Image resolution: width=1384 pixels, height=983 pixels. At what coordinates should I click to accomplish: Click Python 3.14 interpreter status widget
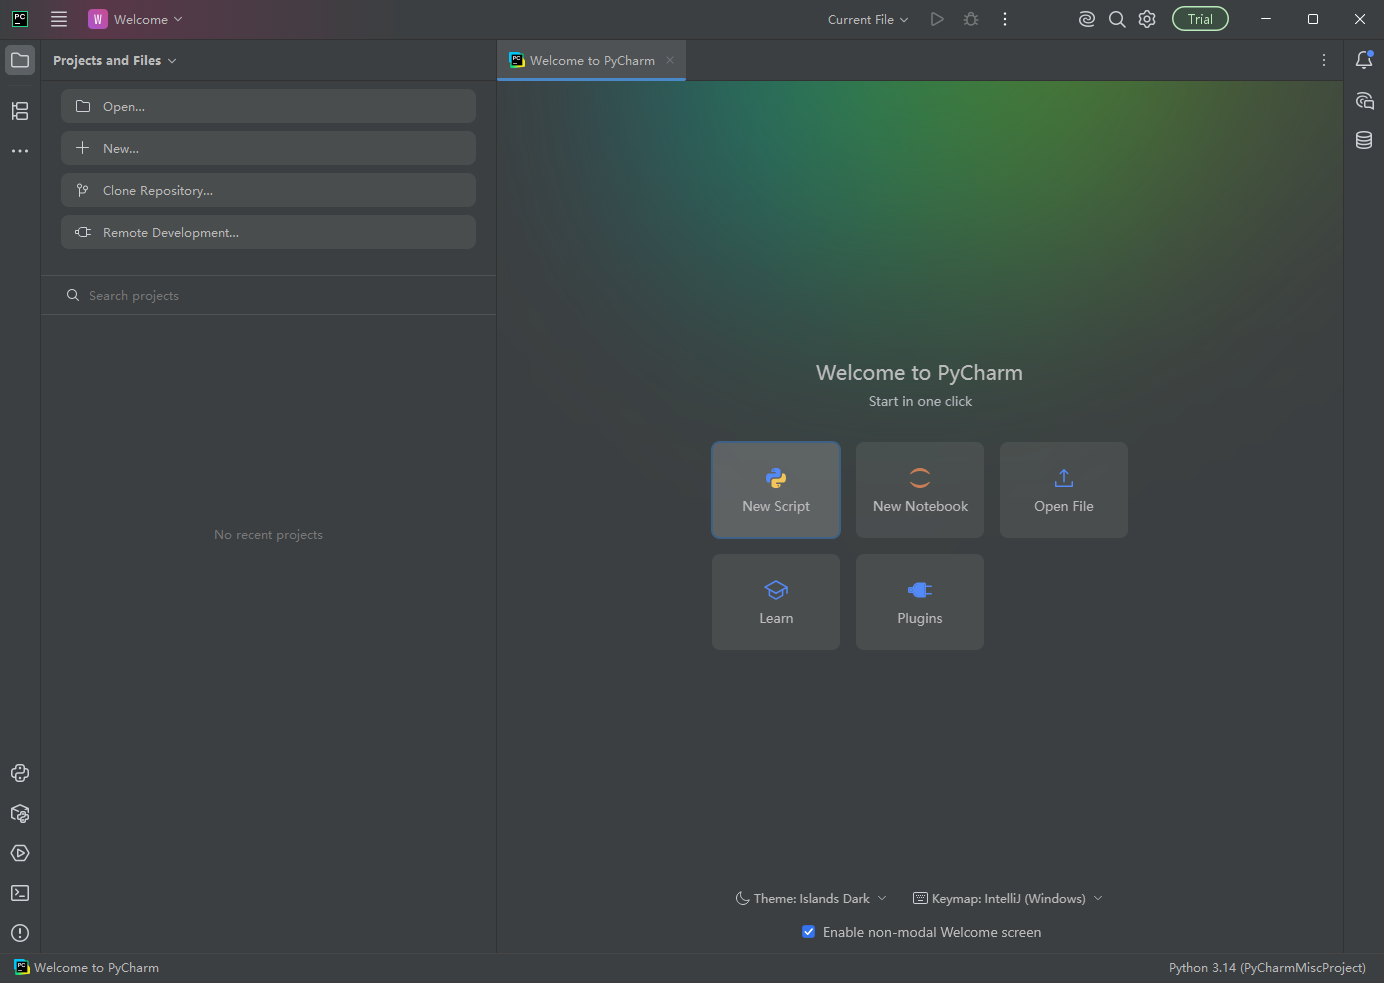(x=1267, y=967)
